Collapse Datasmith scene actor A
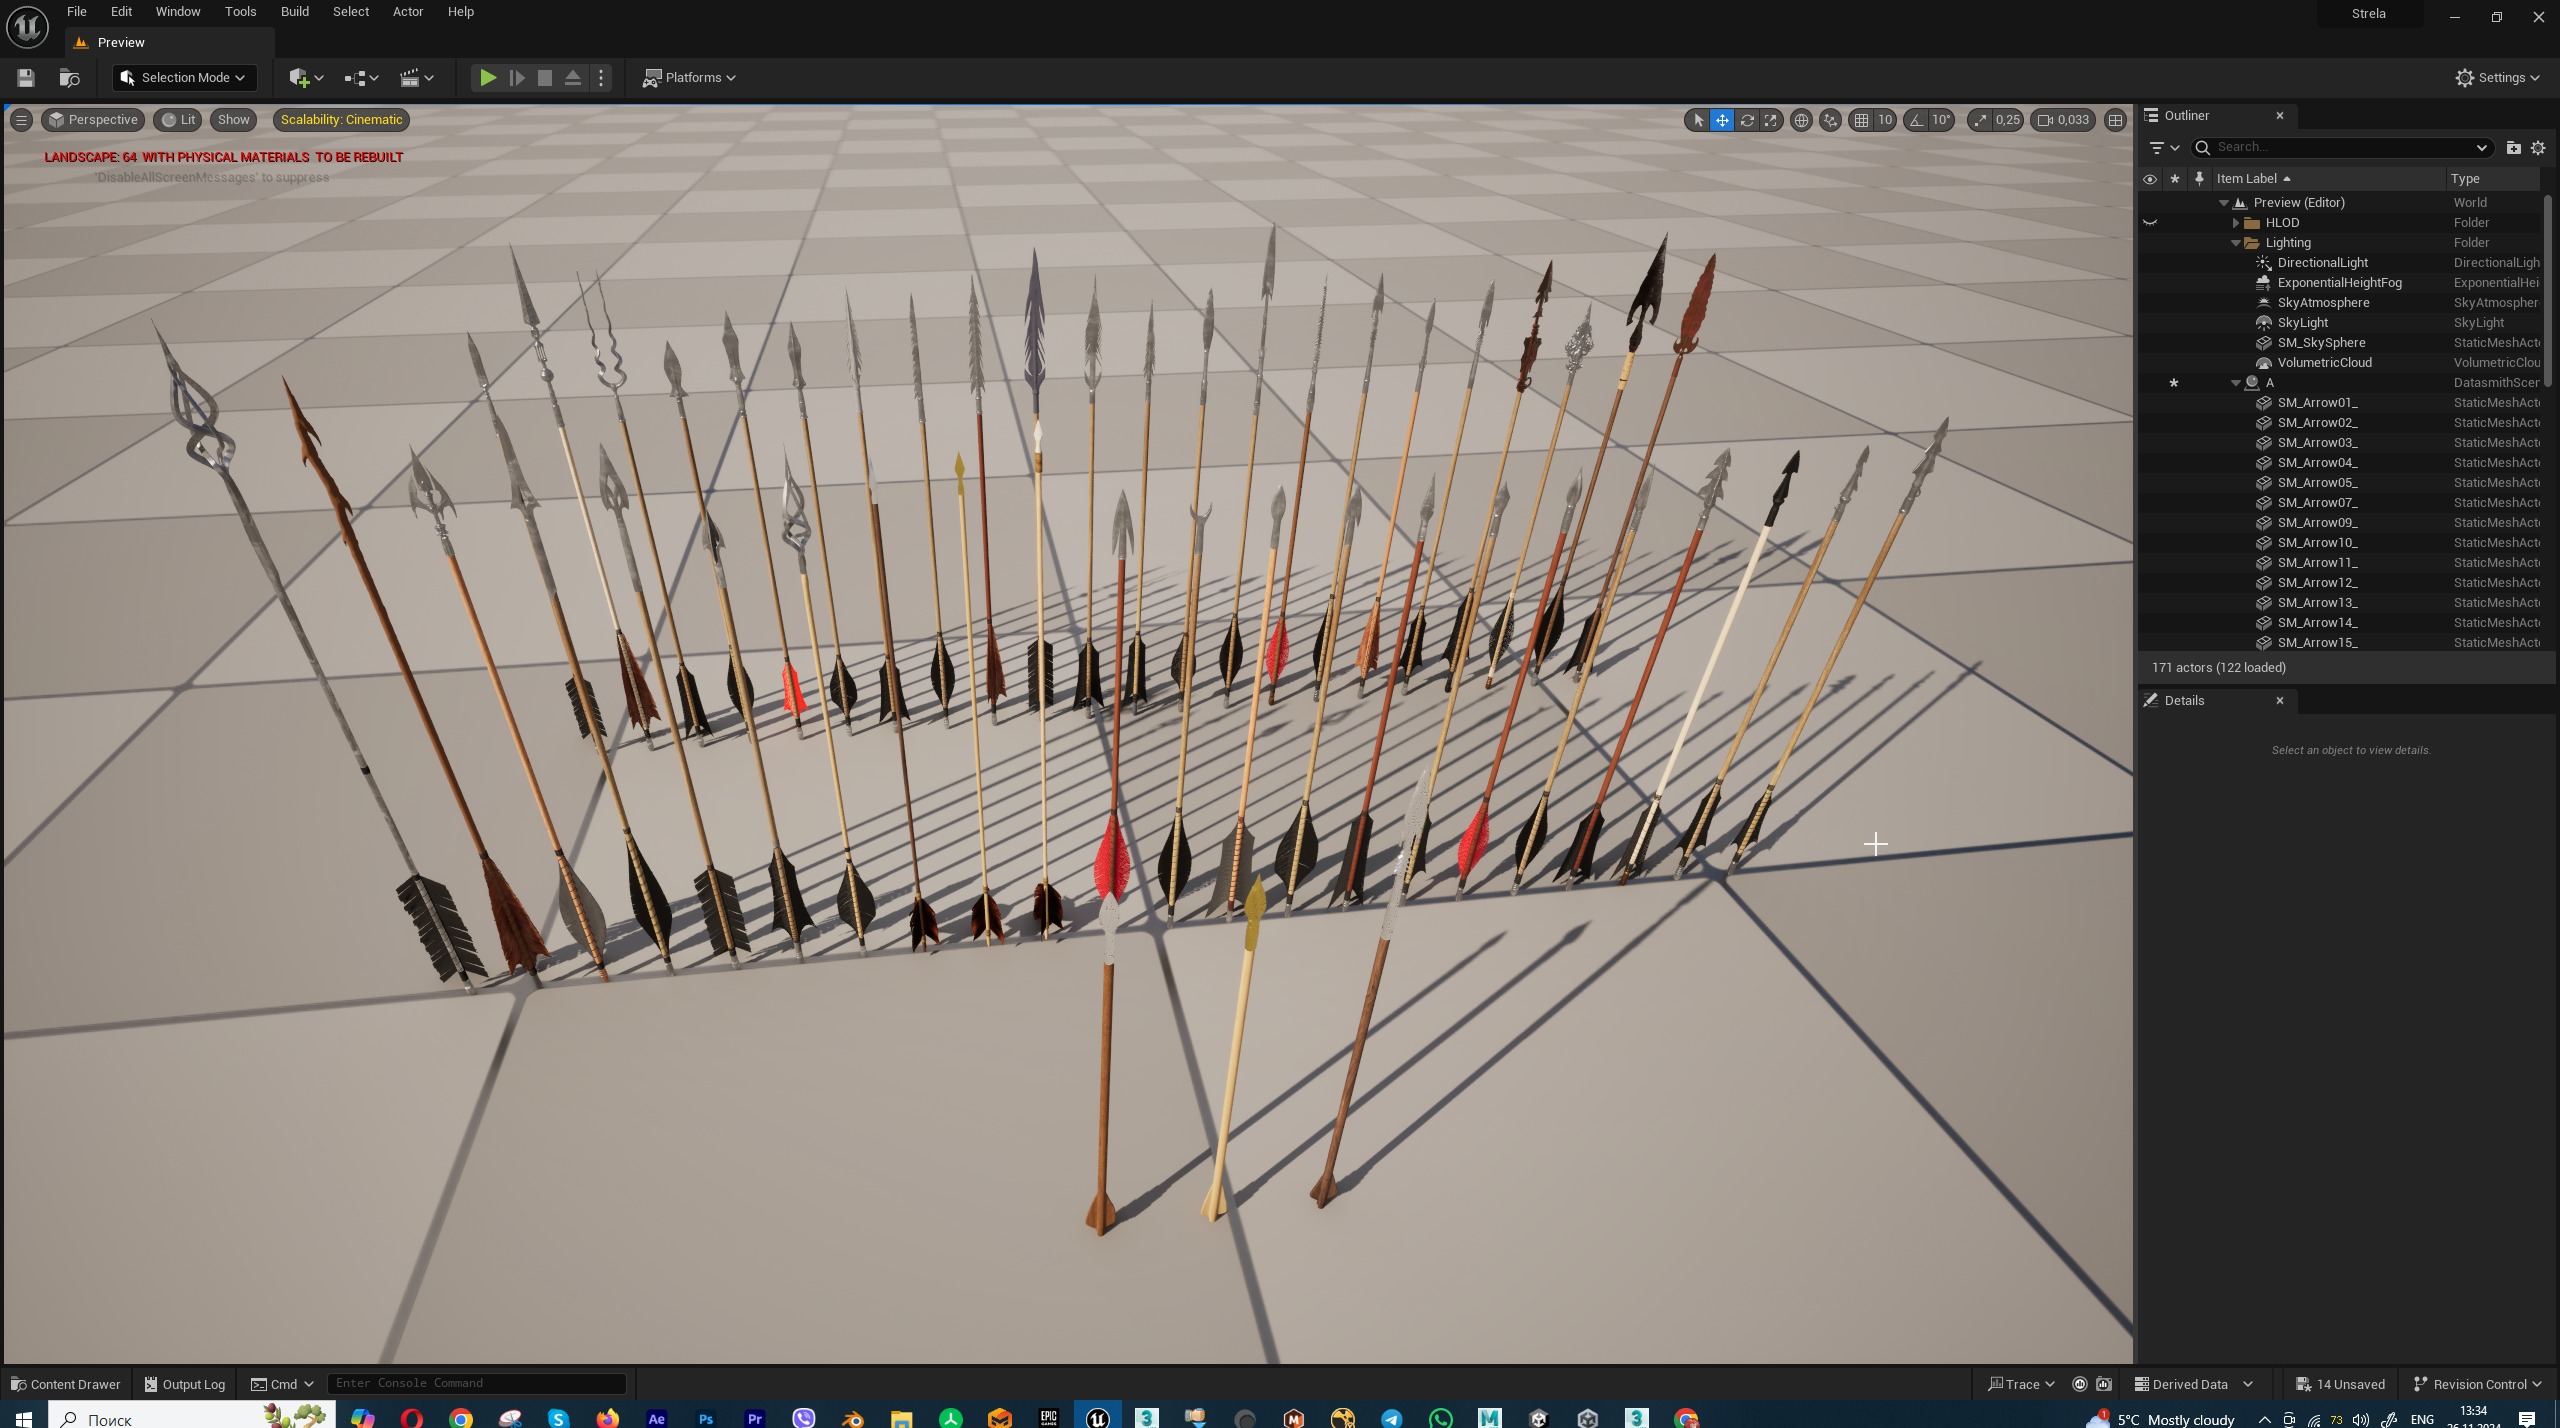Viewport: 2560px width, 1428px height. pos(2236,383)
